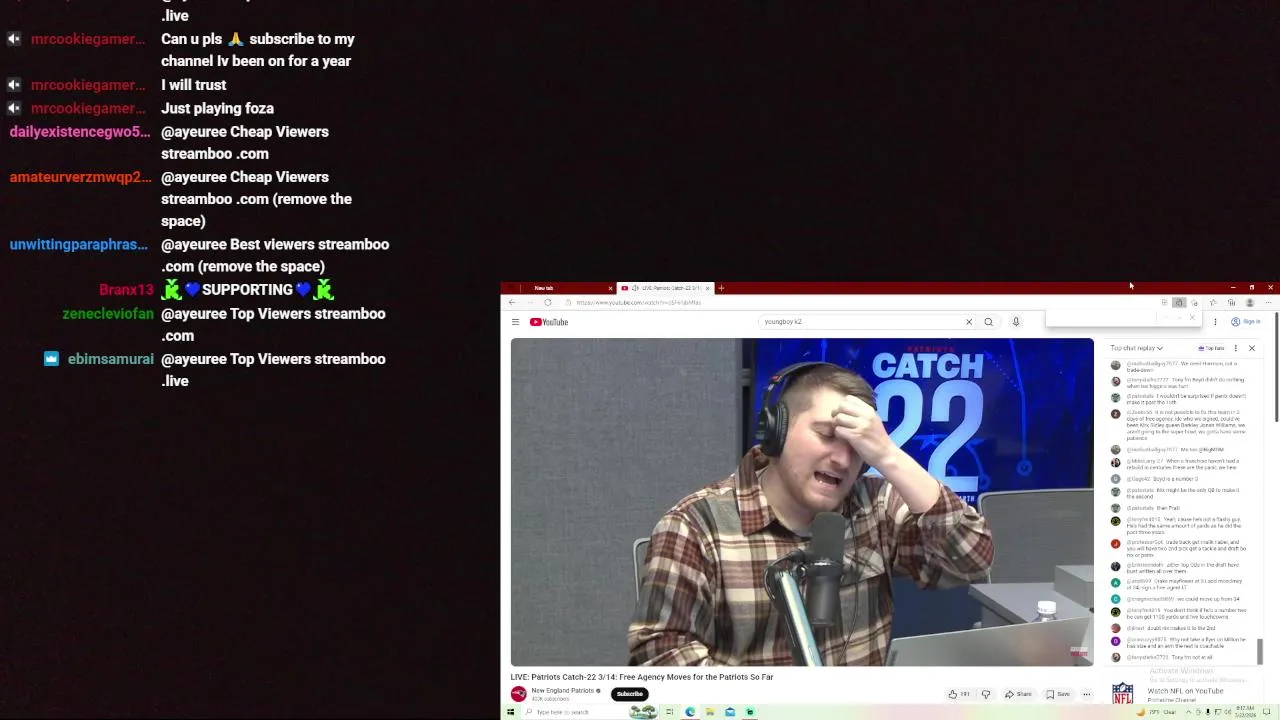The image size is (1280, 720).
Task: Launch Microsoft Edge from the taskbar
Action: (689, 712)
